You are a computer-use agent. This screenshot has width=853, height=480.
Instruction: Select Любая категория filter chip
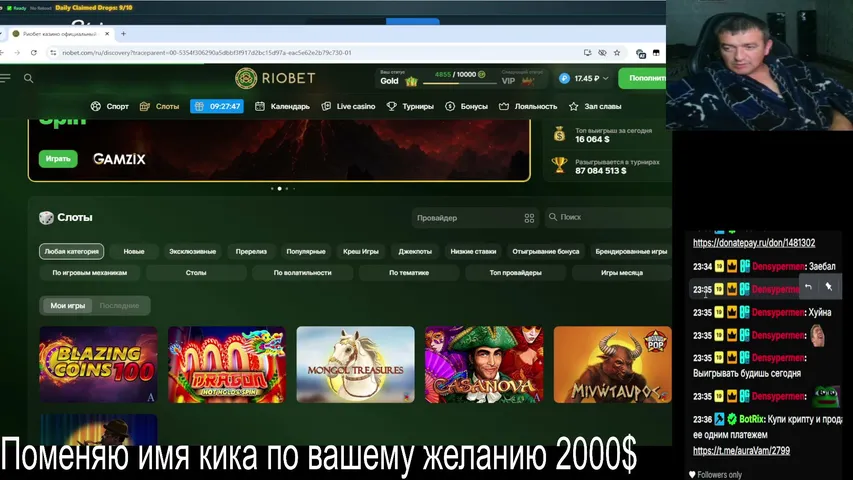coord(71,251)
